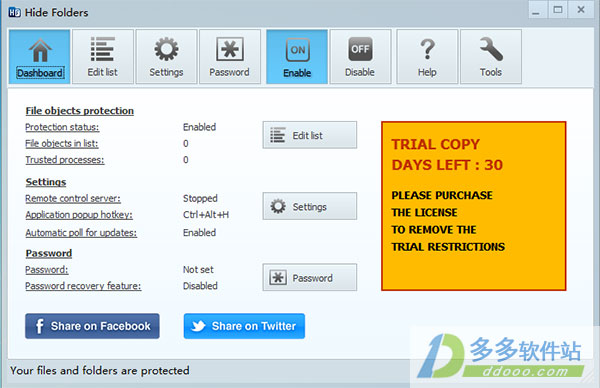Click the Ctrl+Alt+H hotkey value

(x=206, y=215)
